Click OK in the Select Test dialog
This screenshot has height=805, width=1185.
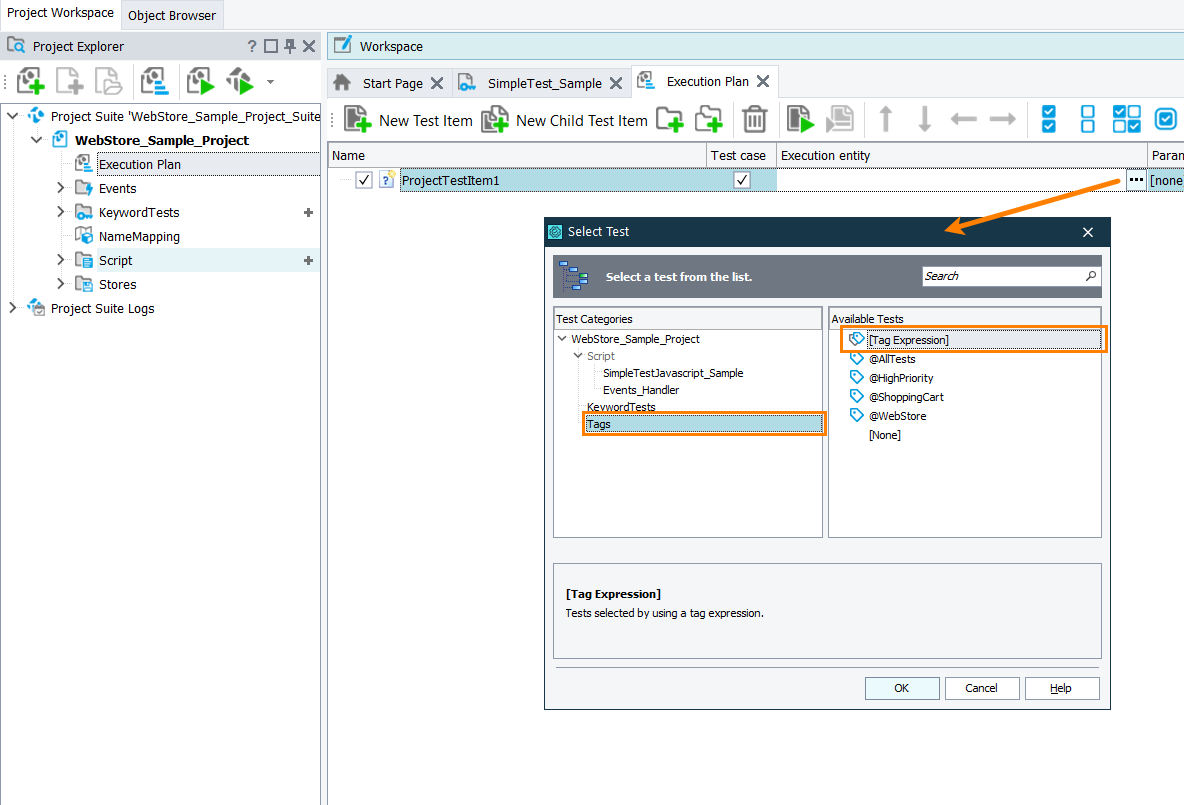(x=901, y=688)
